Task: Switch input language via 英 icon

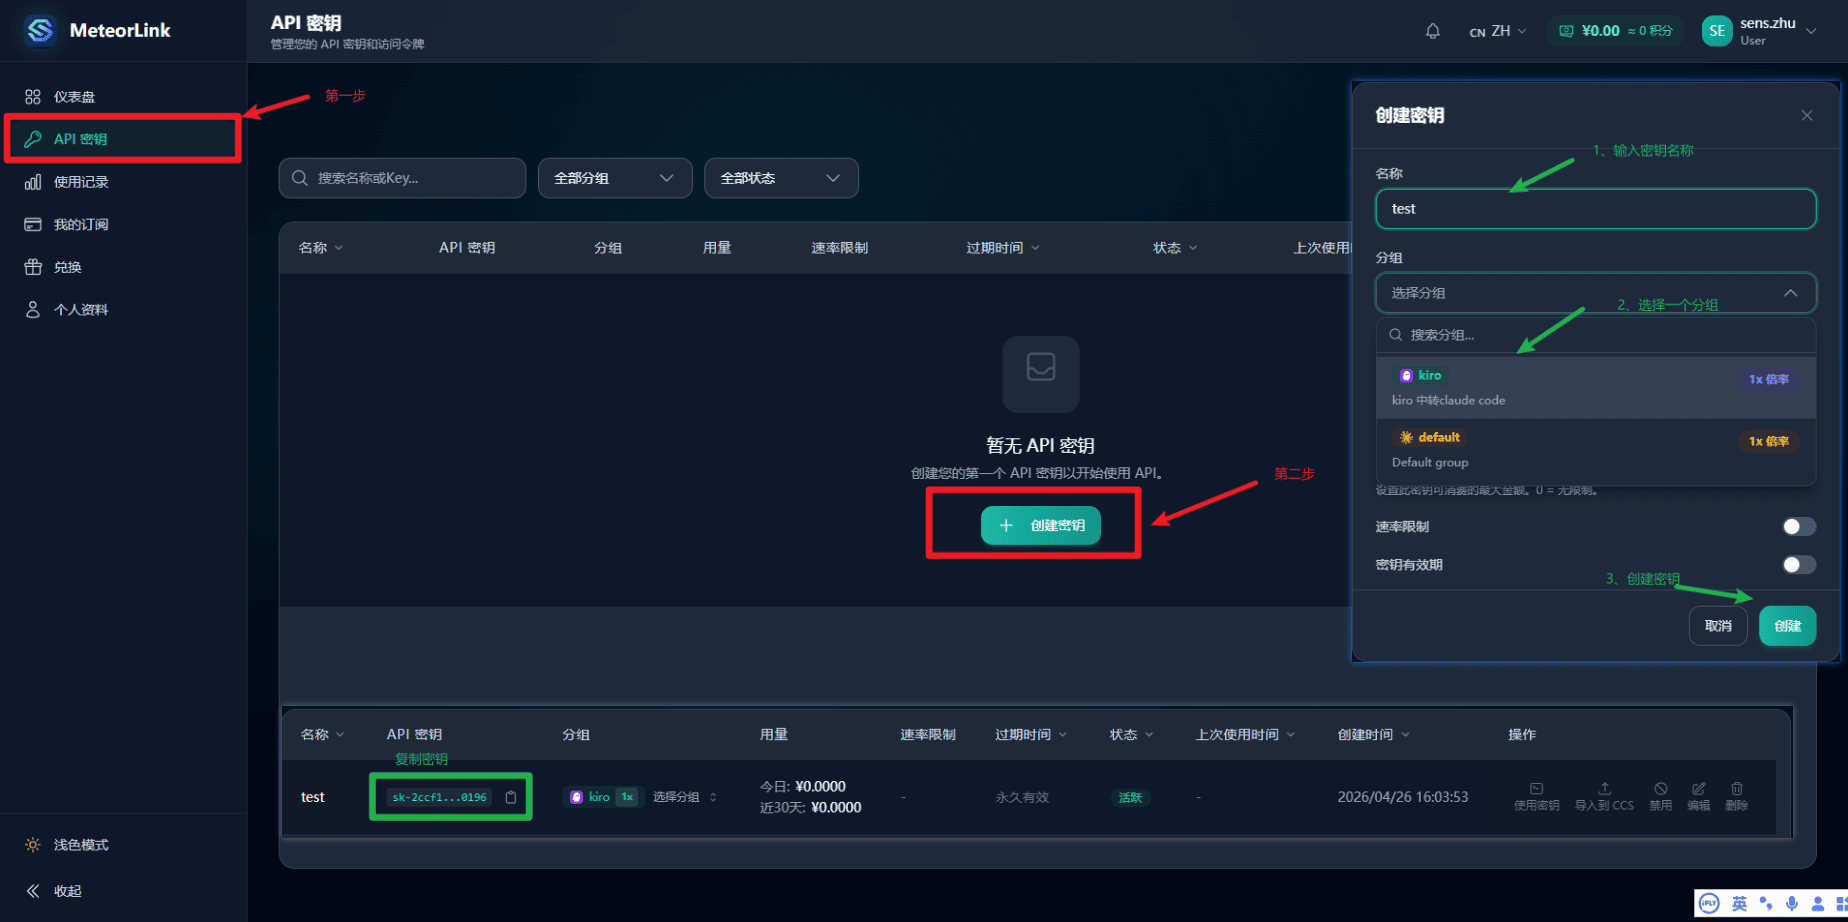Action: coord(1740,904)
